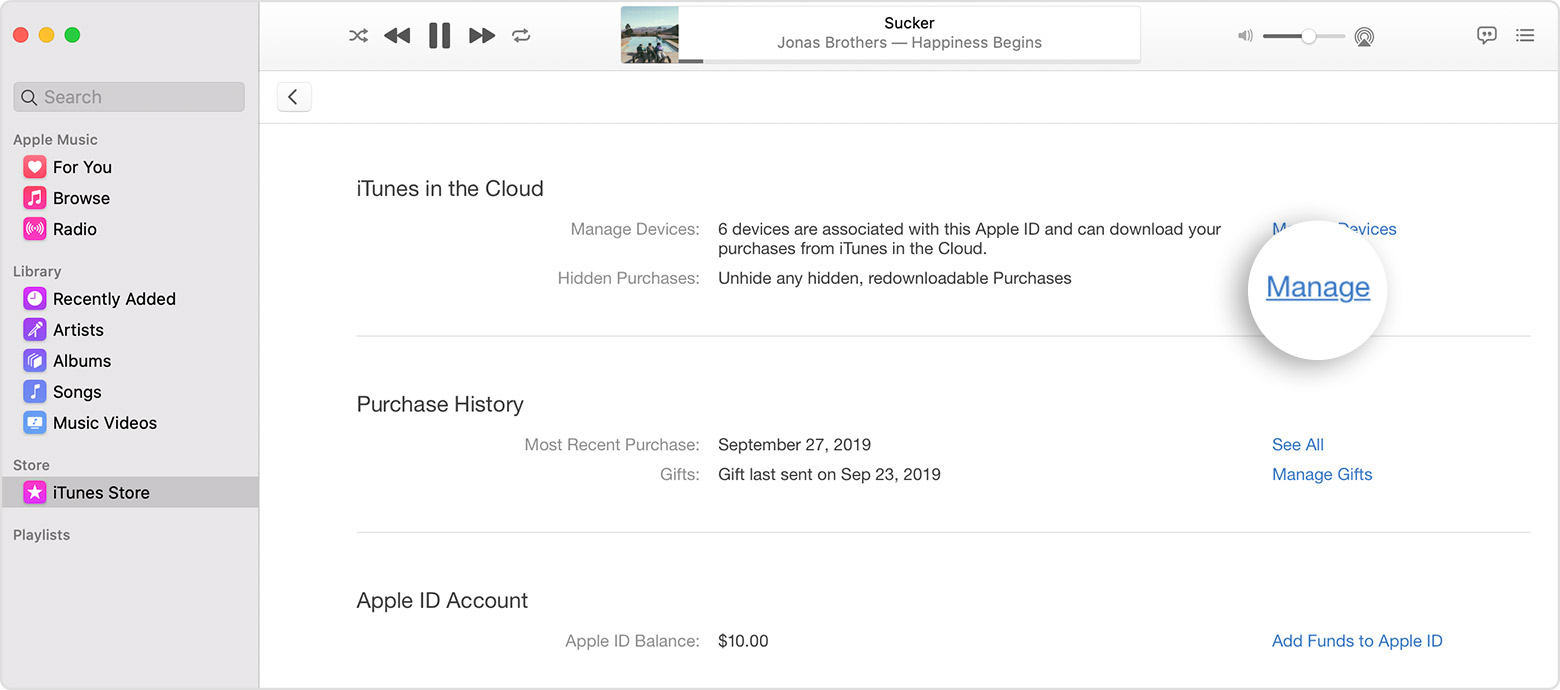Click the Manage hidden purchases link

[1317, 287]
